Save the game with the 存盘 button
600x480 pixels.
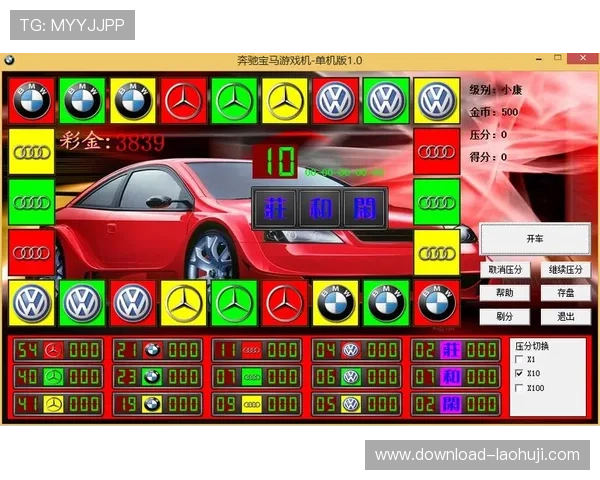coord(565,293)
